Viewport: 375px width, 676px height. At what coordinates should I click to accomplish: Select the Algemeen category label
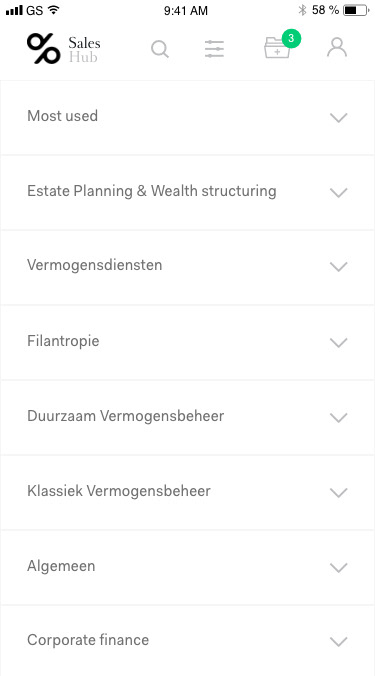[x=61, y=566]
